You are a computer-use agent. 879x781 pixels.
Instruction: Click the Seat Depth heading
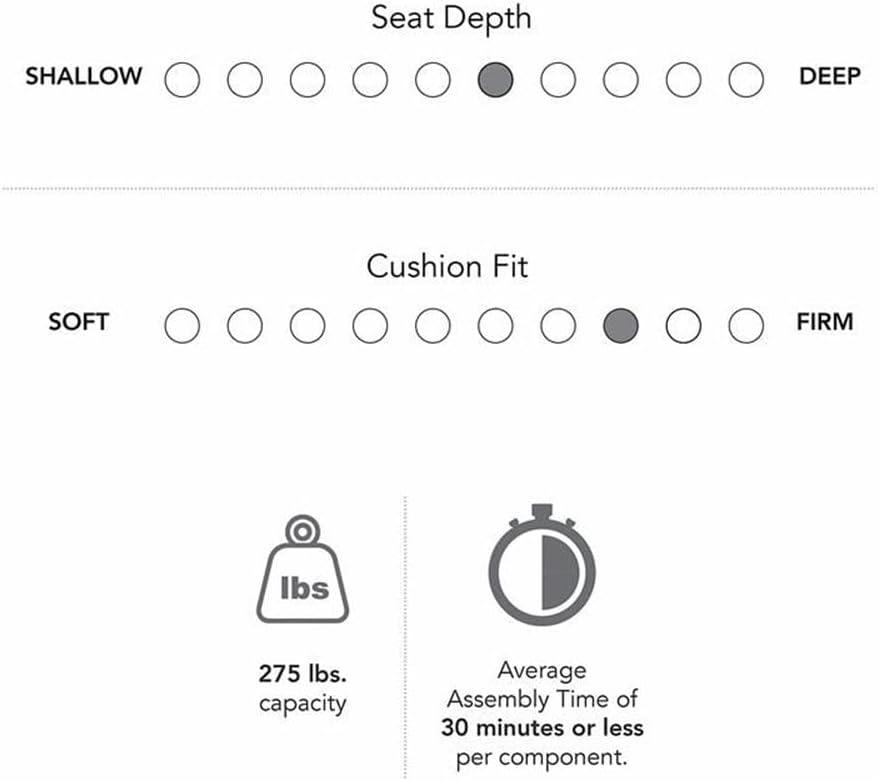[451, 19]
